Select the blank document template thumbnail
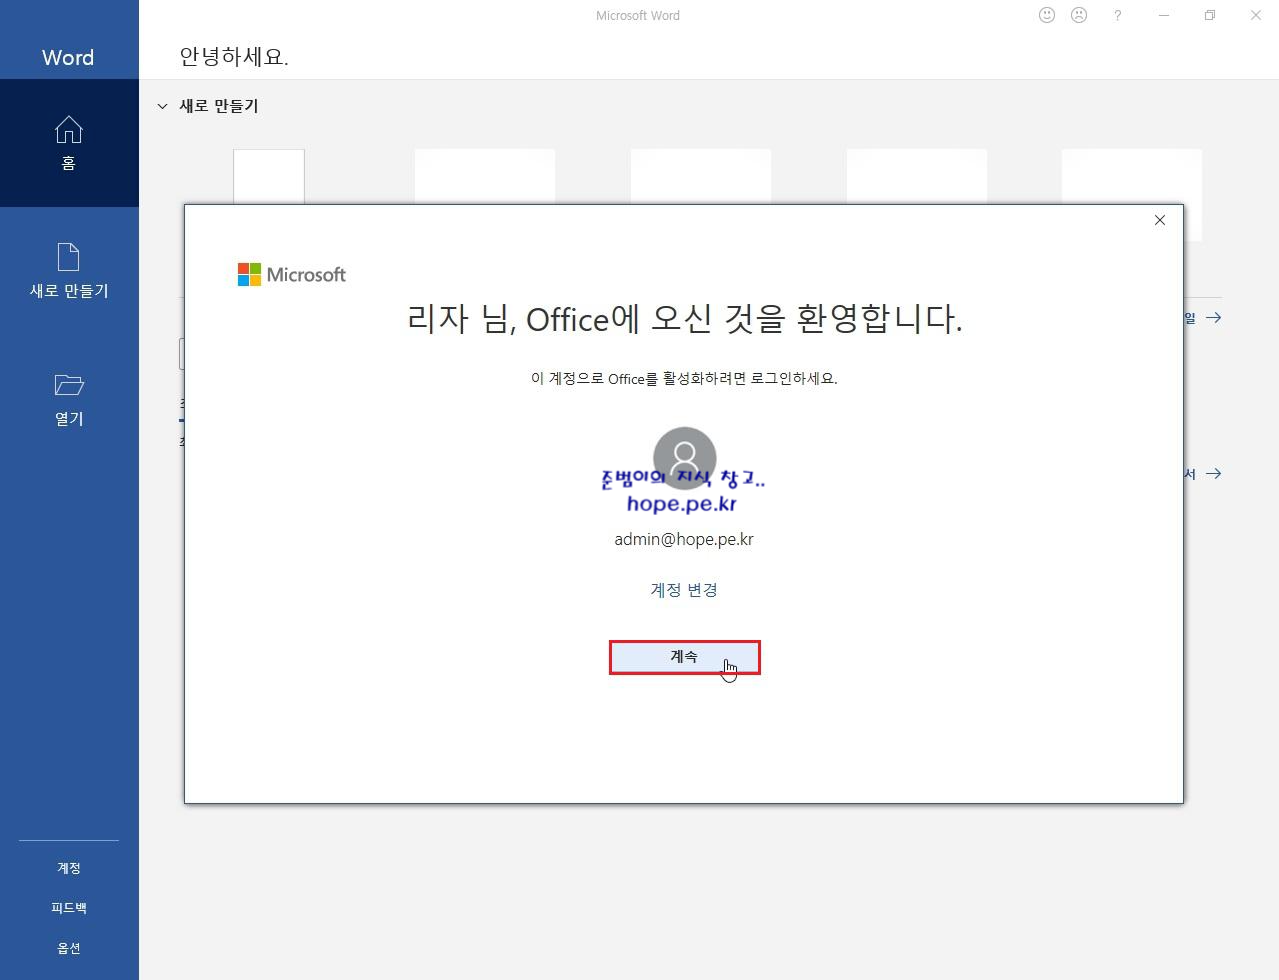Viewport: 1279px width, 980px height. coord(269,177)
